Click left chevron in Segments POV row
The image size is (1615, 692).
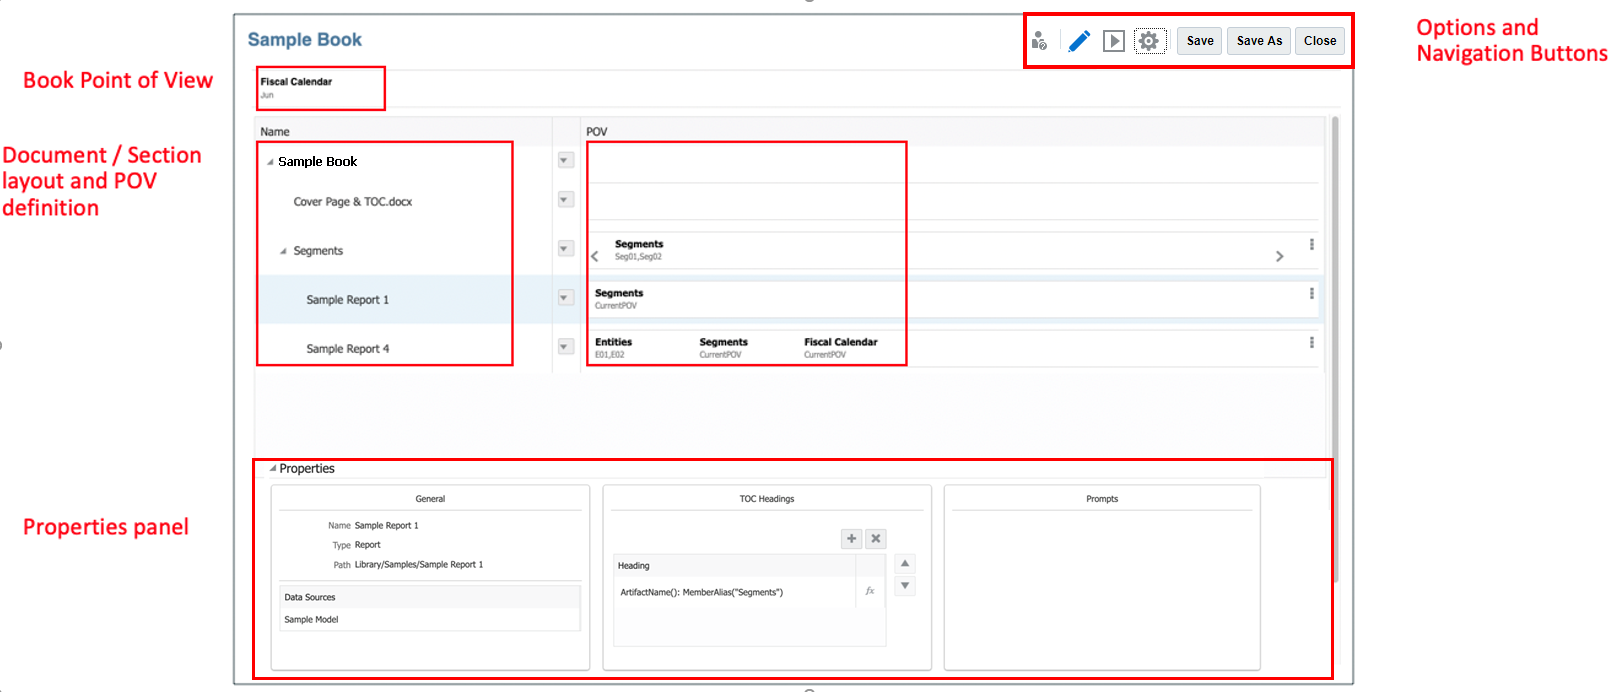point(595,256)
